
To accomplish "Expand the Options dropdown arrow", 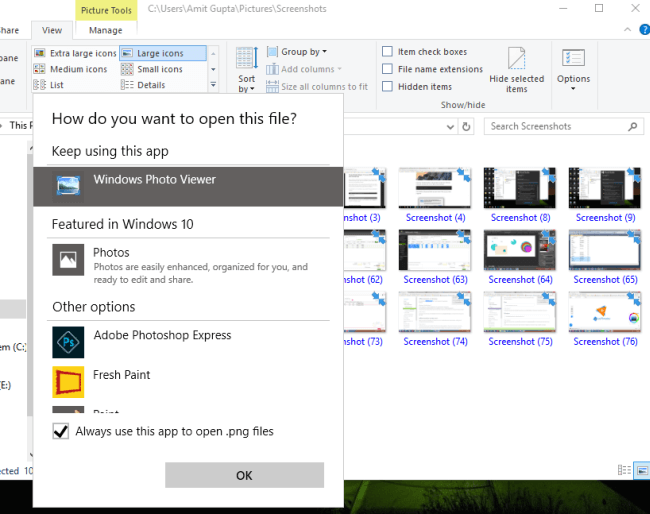I will (573, 88).
